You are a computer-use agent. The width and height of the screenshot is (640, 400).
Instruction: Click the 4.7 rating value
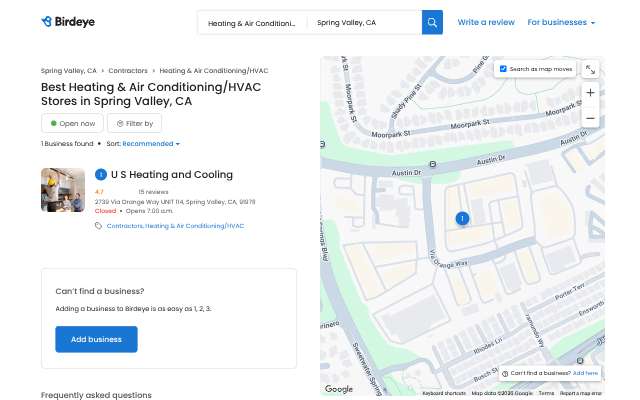(x=99, y=192)
